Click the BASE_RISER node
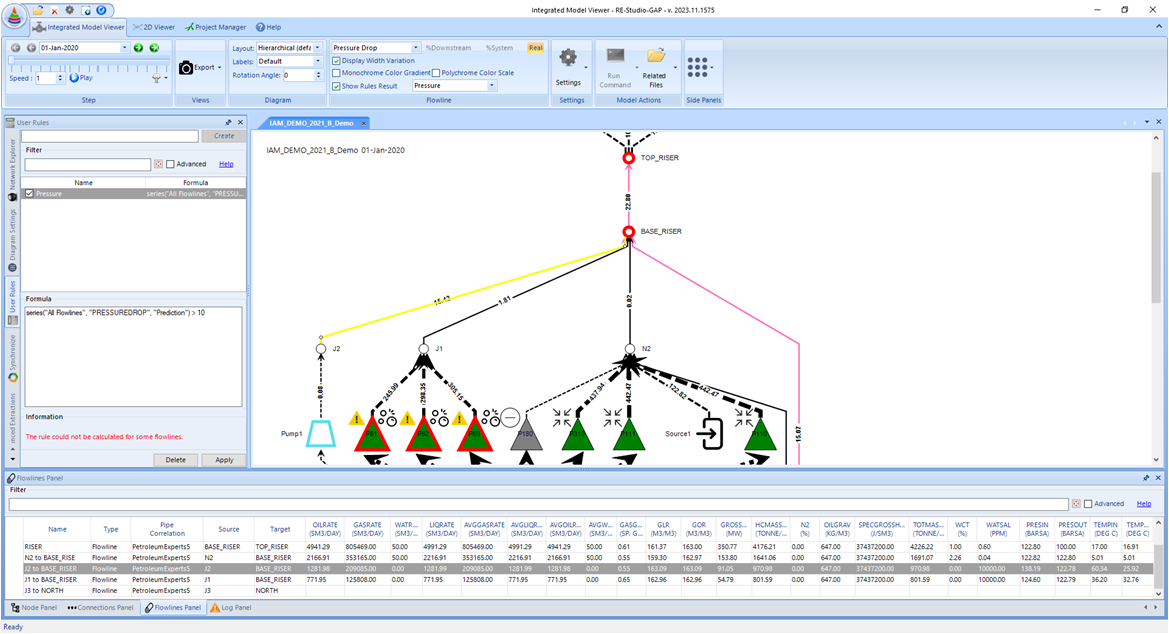 [x=628, y=232]
